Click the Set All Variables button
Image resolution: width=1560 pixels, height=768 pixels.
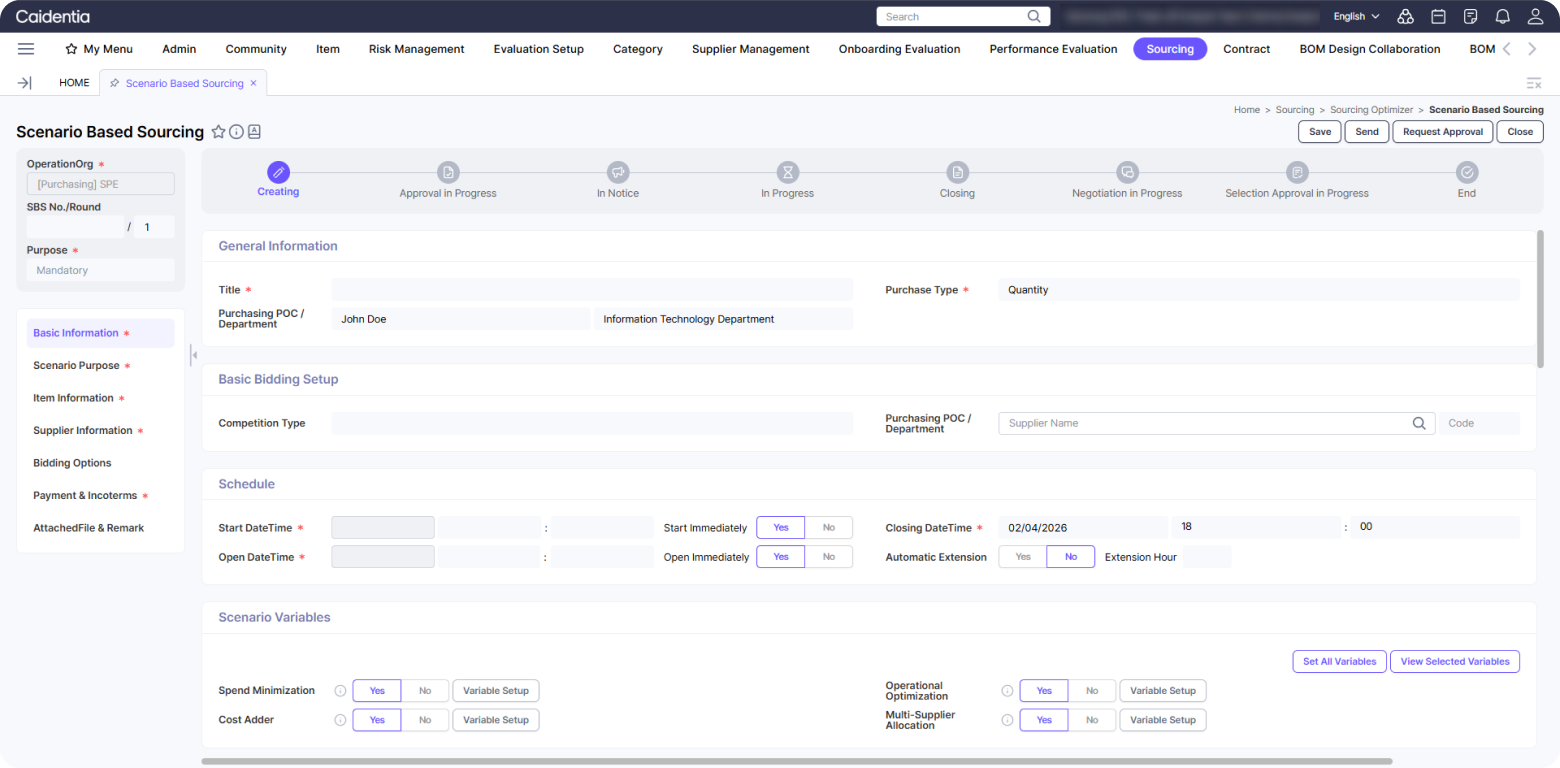coord(1339,662)
